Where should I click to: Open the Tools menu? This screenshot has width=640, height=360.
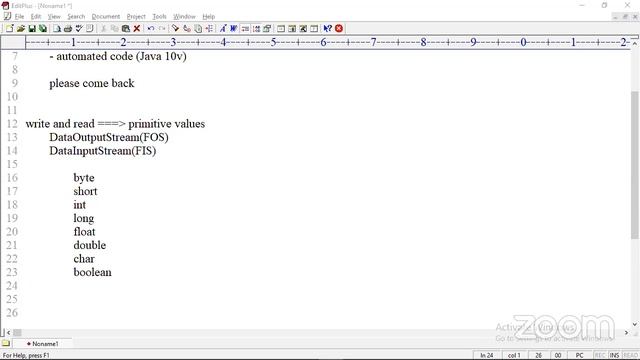[x=159, y=16]
